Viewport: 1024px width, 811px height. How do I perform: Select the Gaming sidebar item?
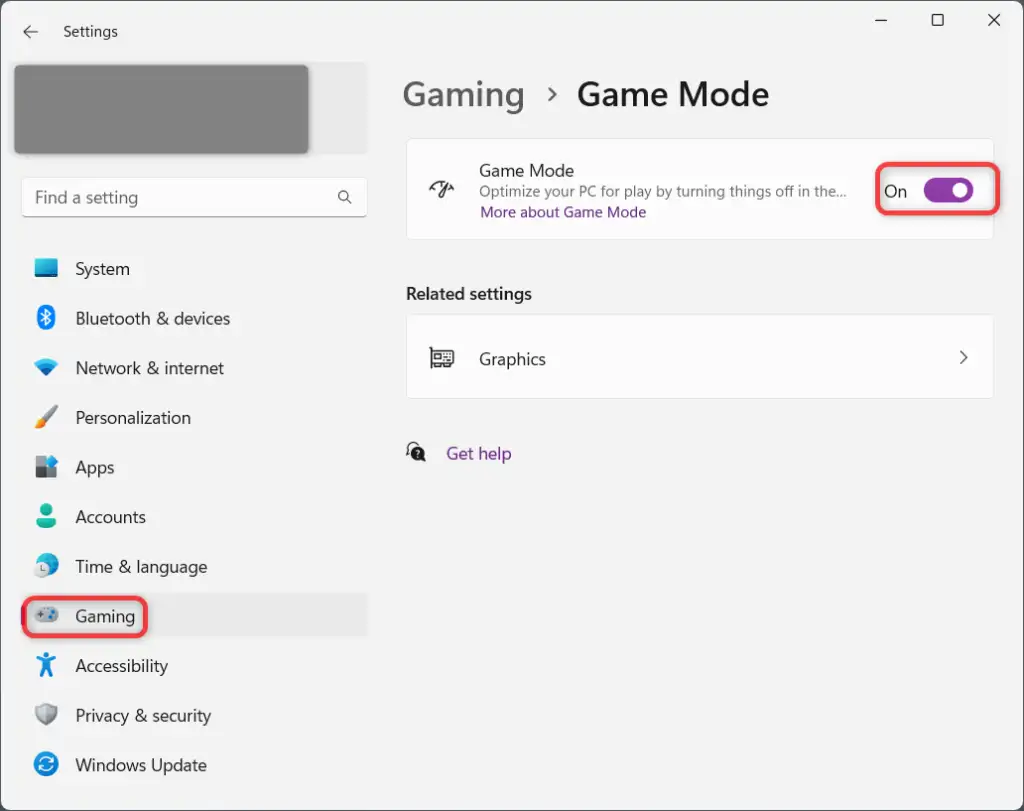point(104,616)
